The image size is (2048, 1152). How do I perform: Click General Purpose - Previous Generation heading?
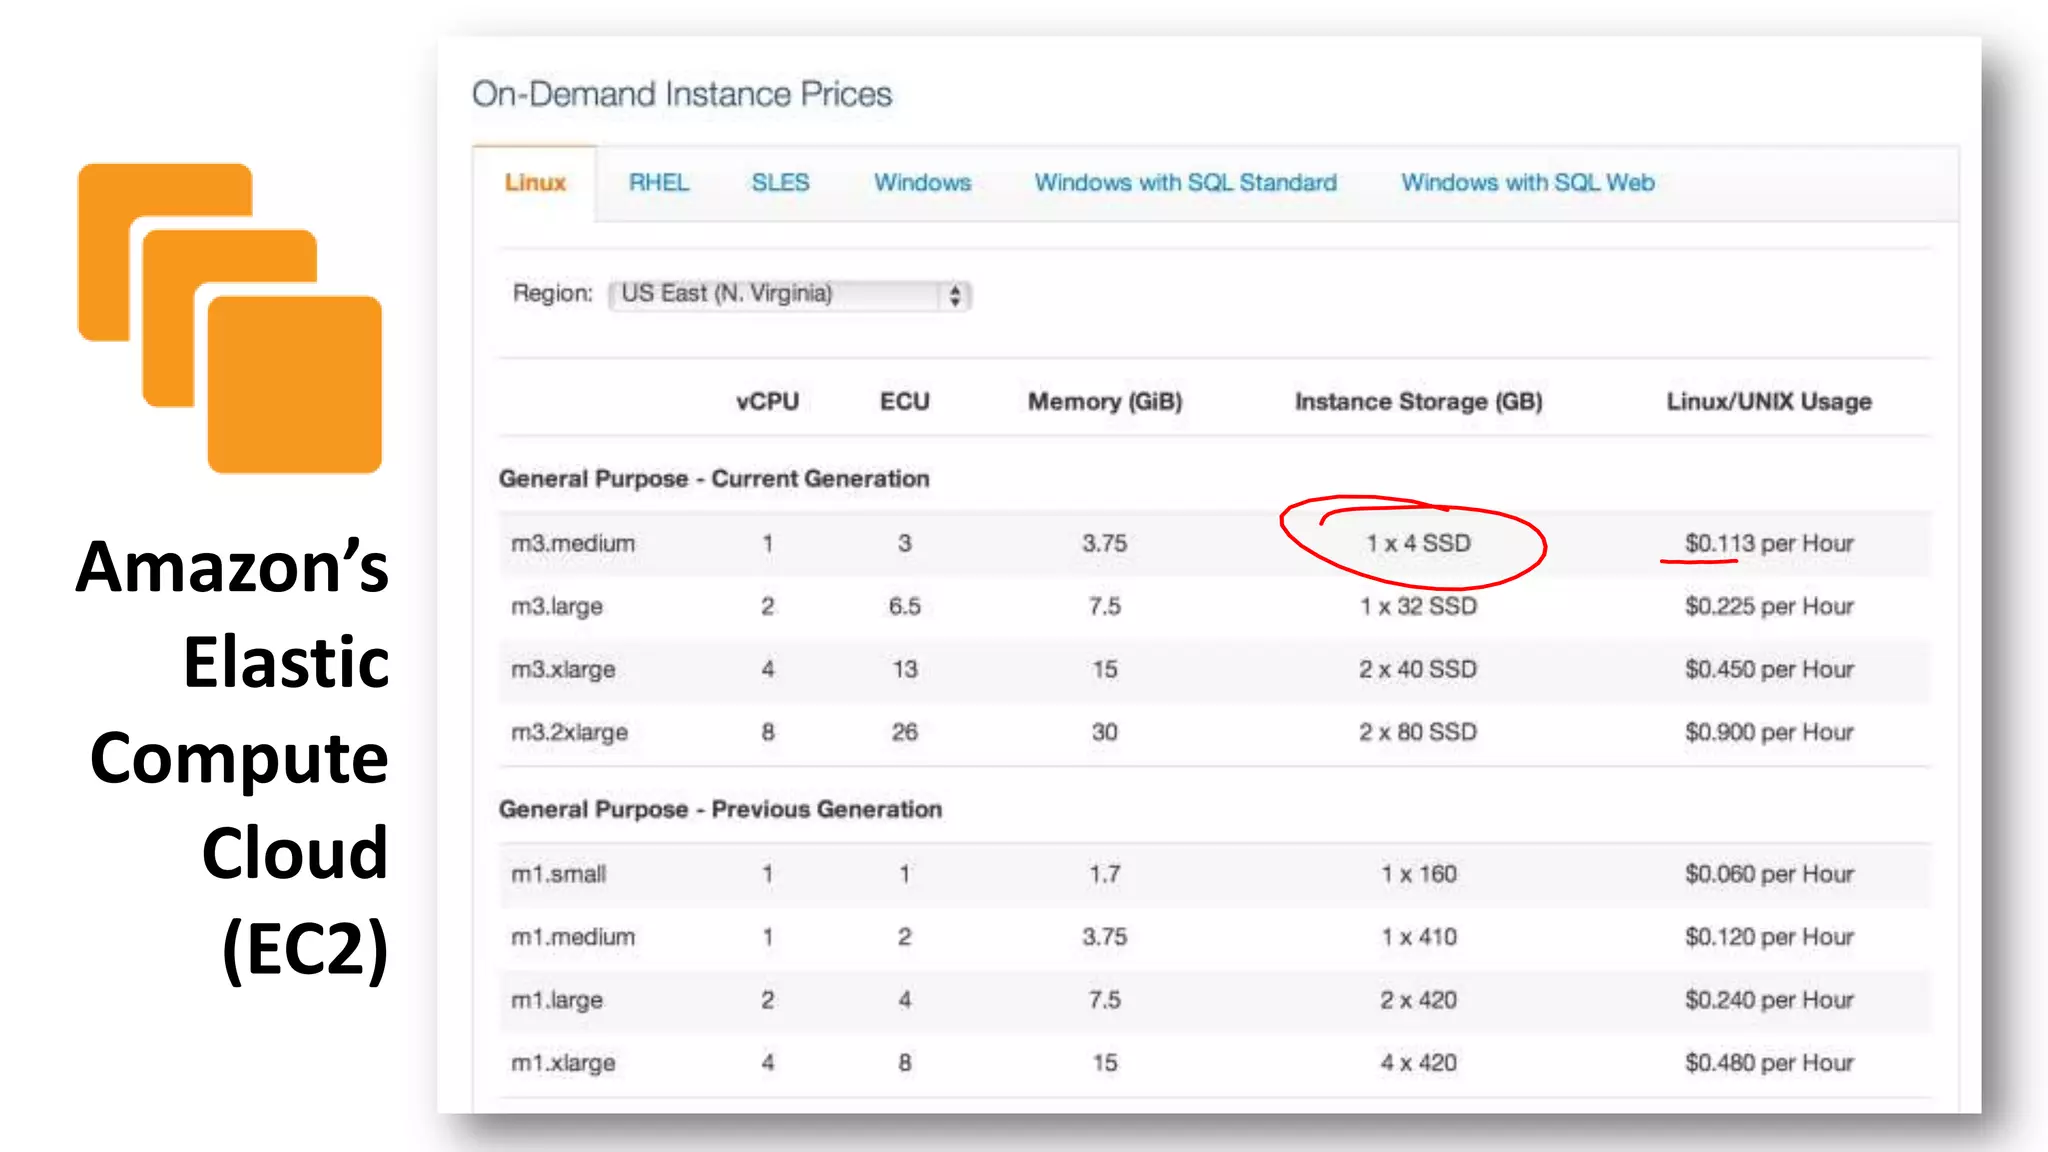pos(720,809)
